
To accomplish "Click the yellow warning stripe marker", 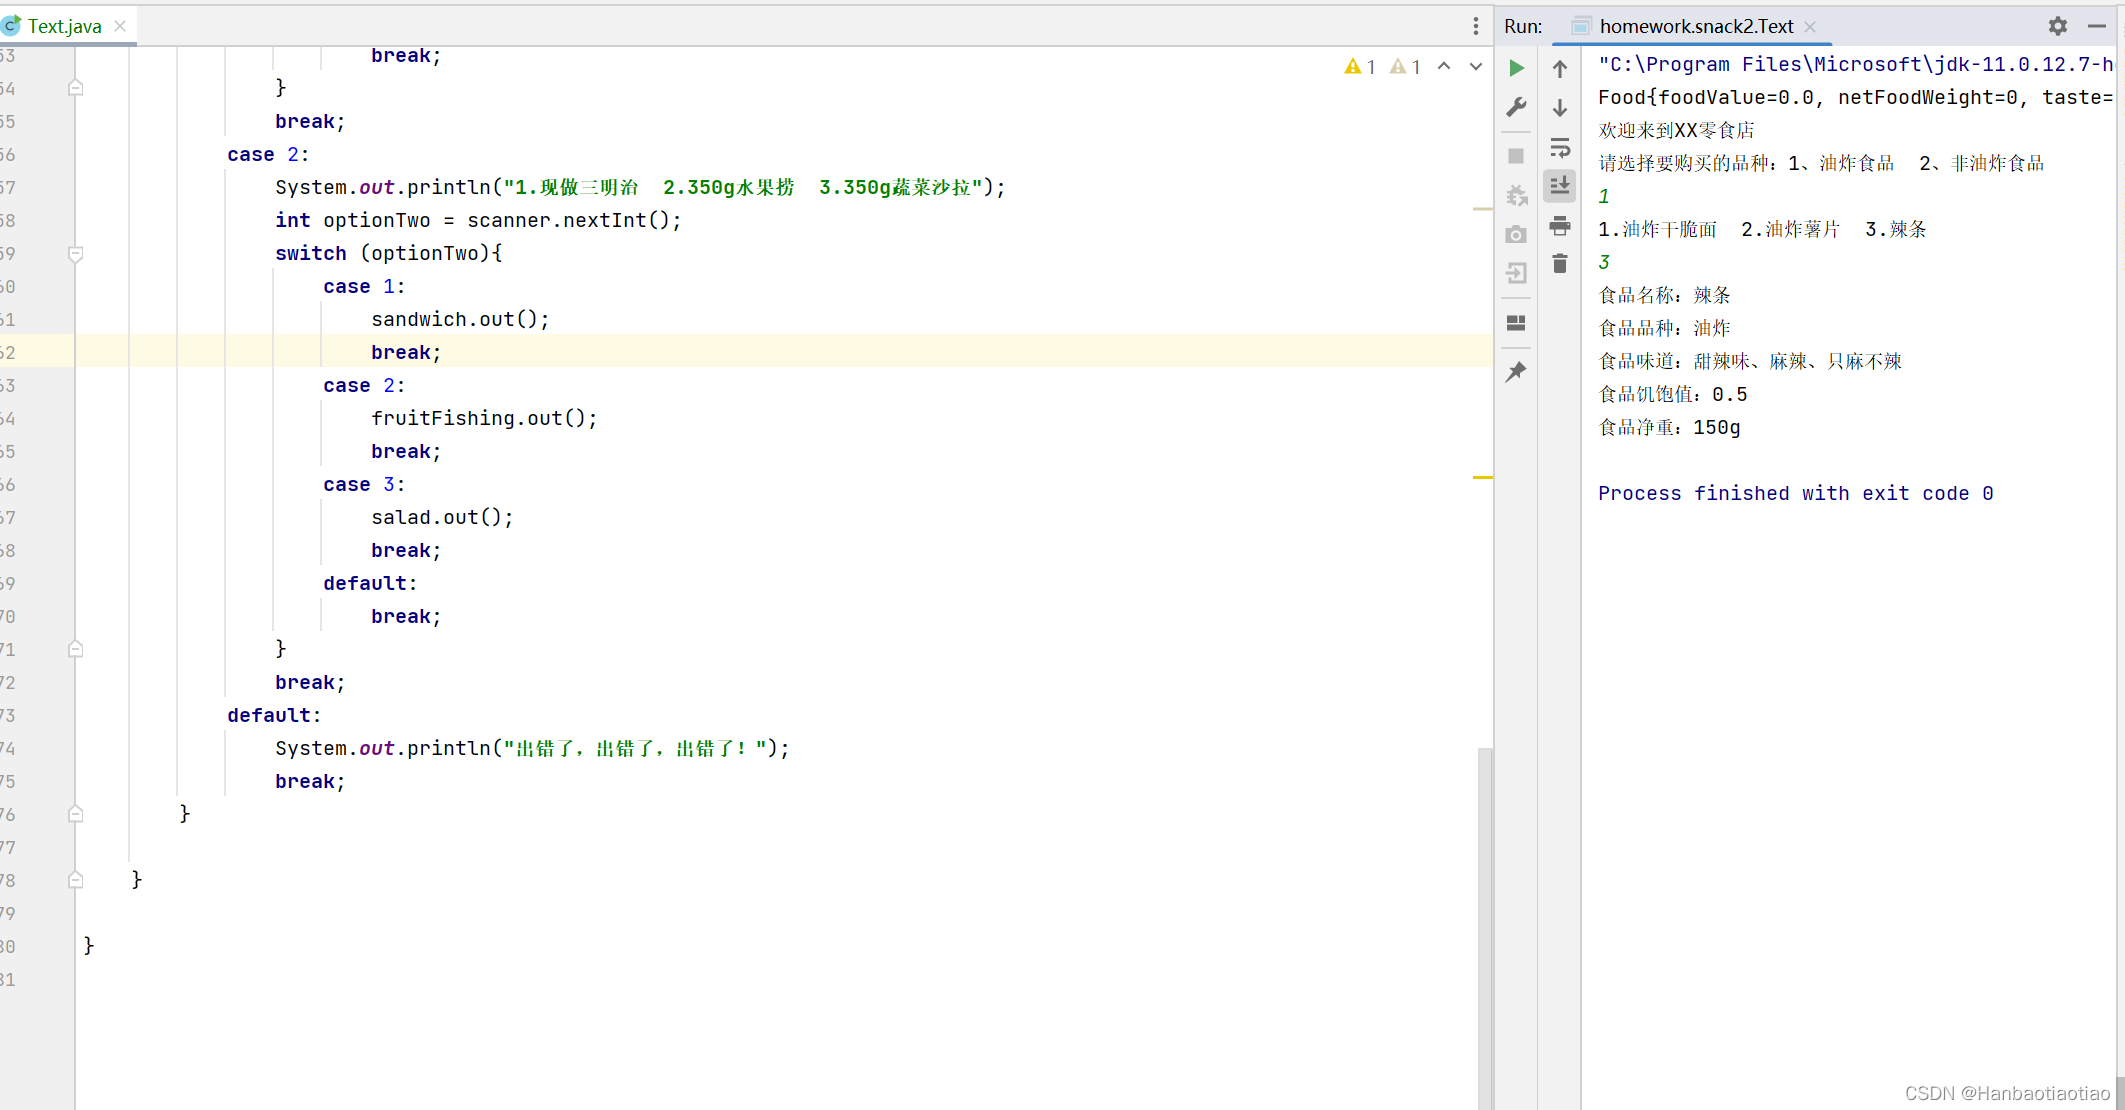I will click(1482, 478).
